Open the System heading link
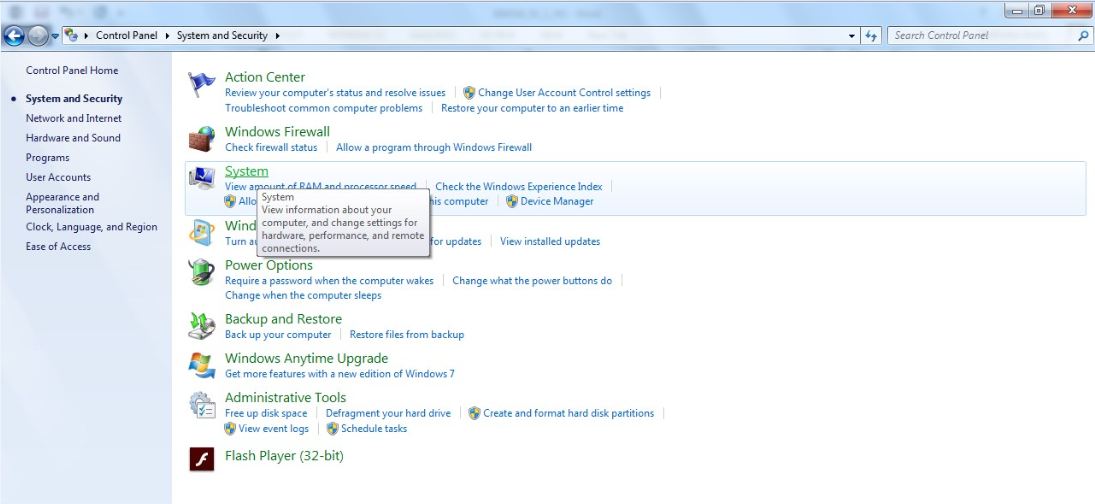Viewport: 1095px width, 504px height. pos(247,171)
